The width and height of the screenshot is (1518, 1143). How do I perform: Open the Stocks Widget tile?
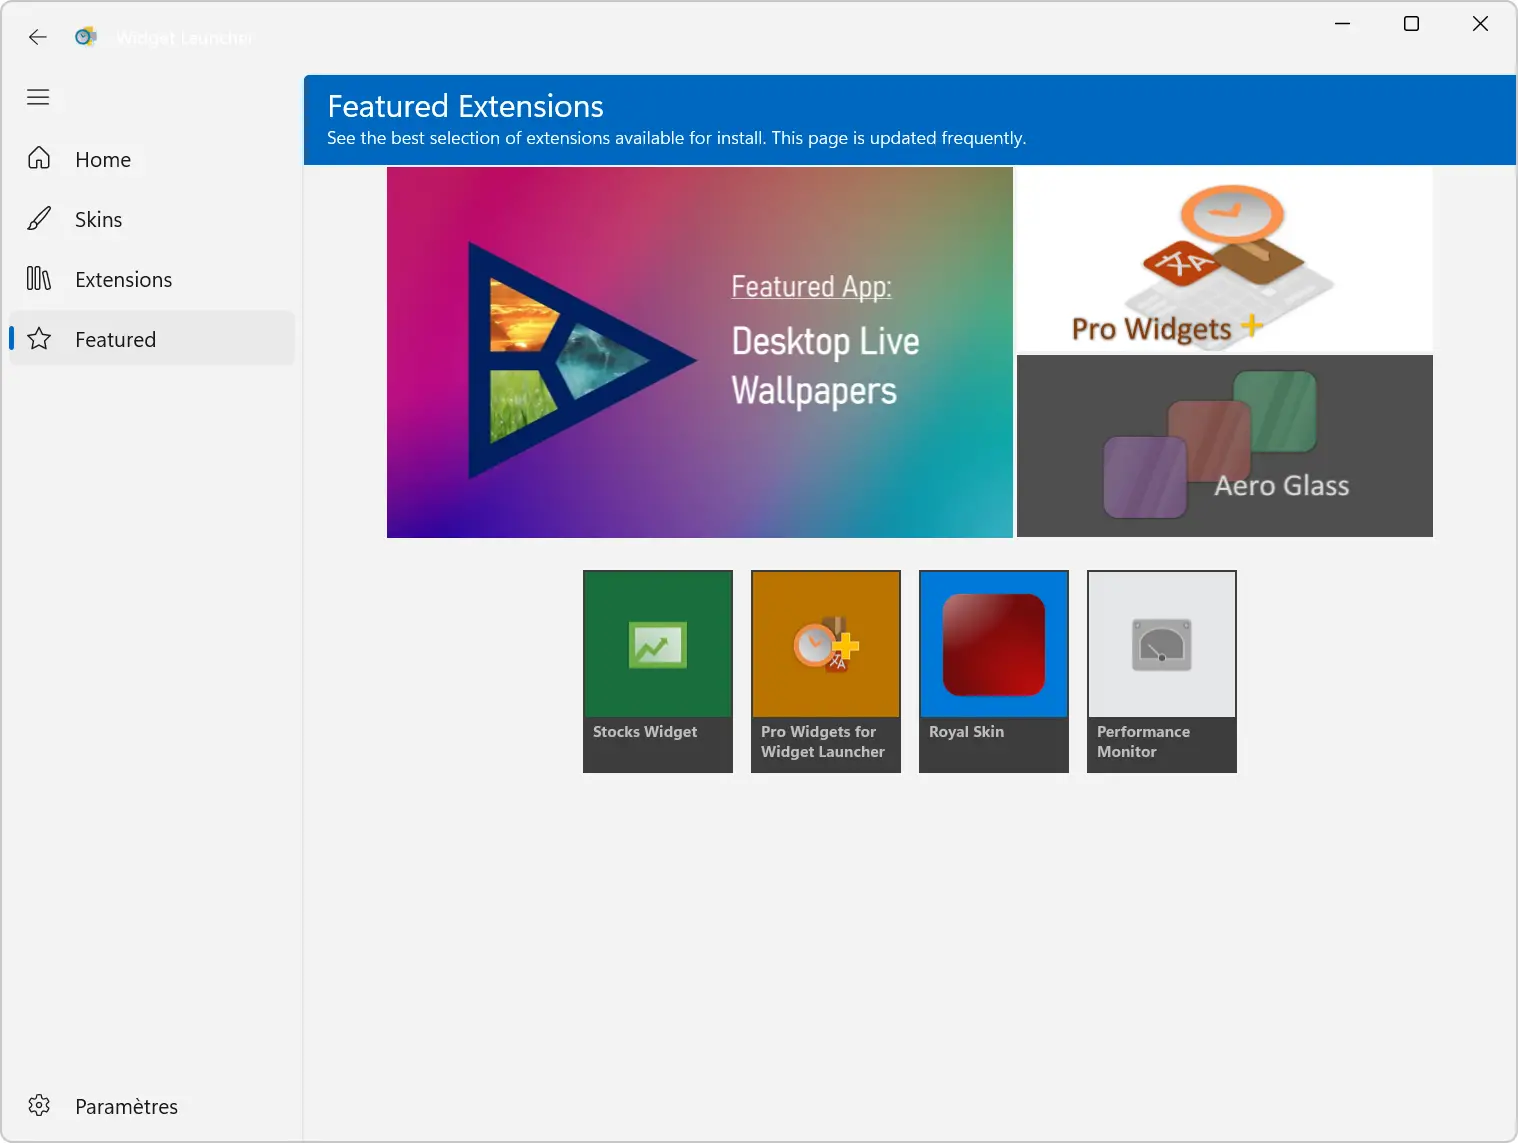[658, 671]
